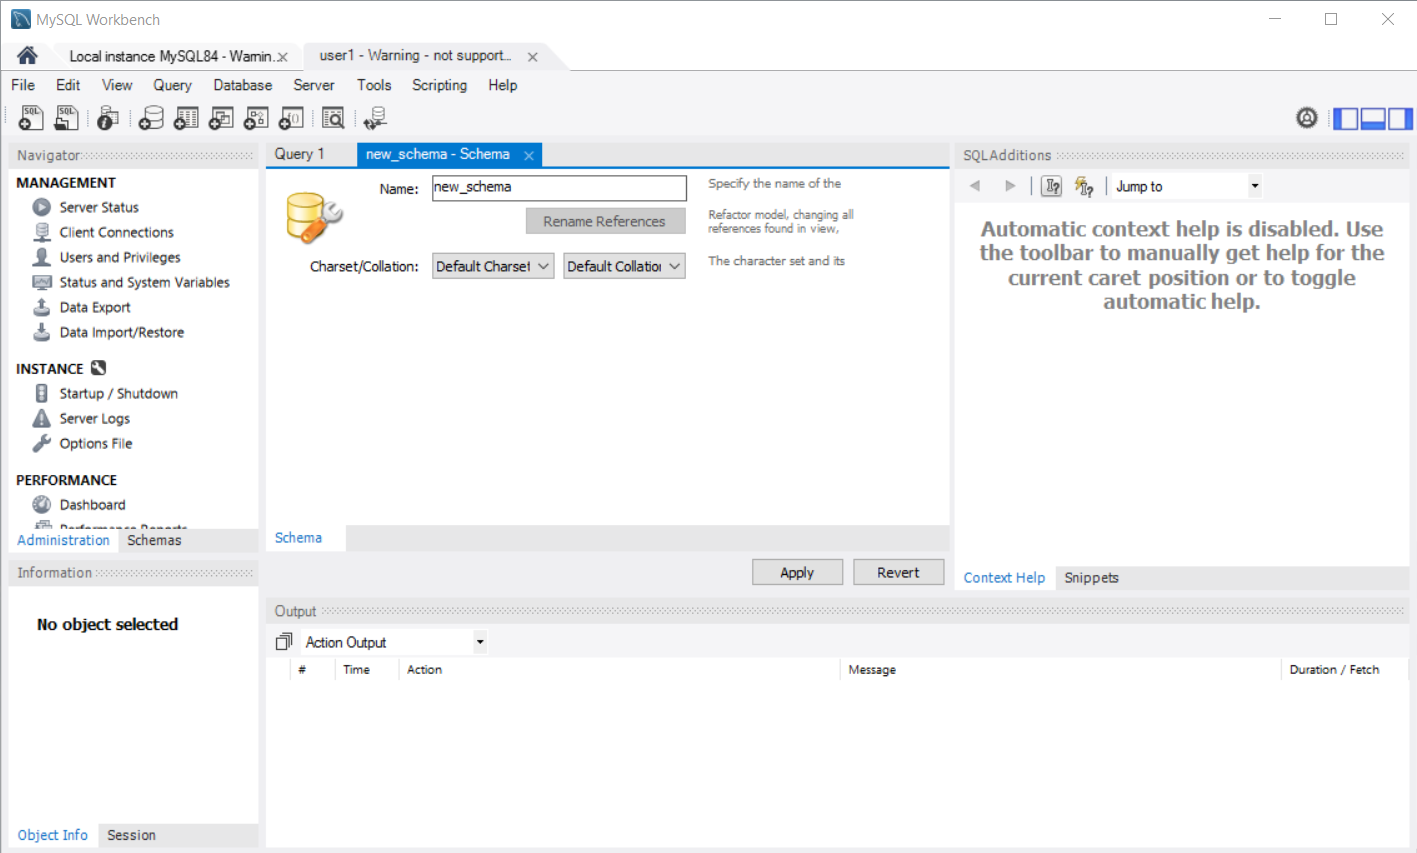Select the Context Help tab
This screenshot has height=853, width=1417.
pyautogui.click(x=1004, y=578)
